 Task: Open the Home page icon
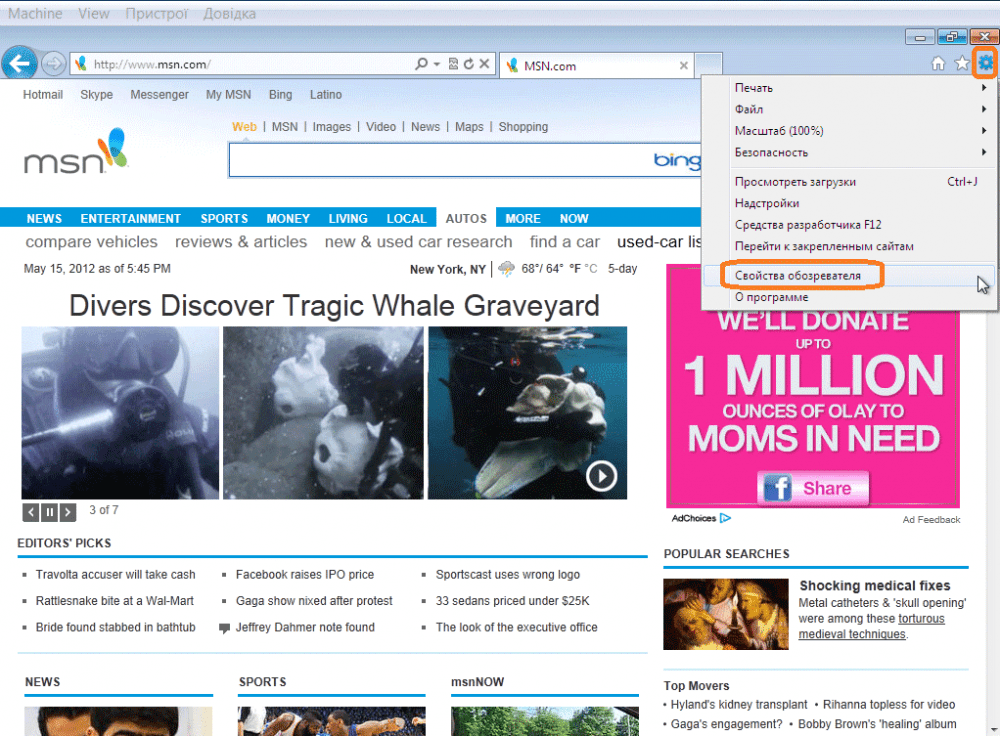938,64
